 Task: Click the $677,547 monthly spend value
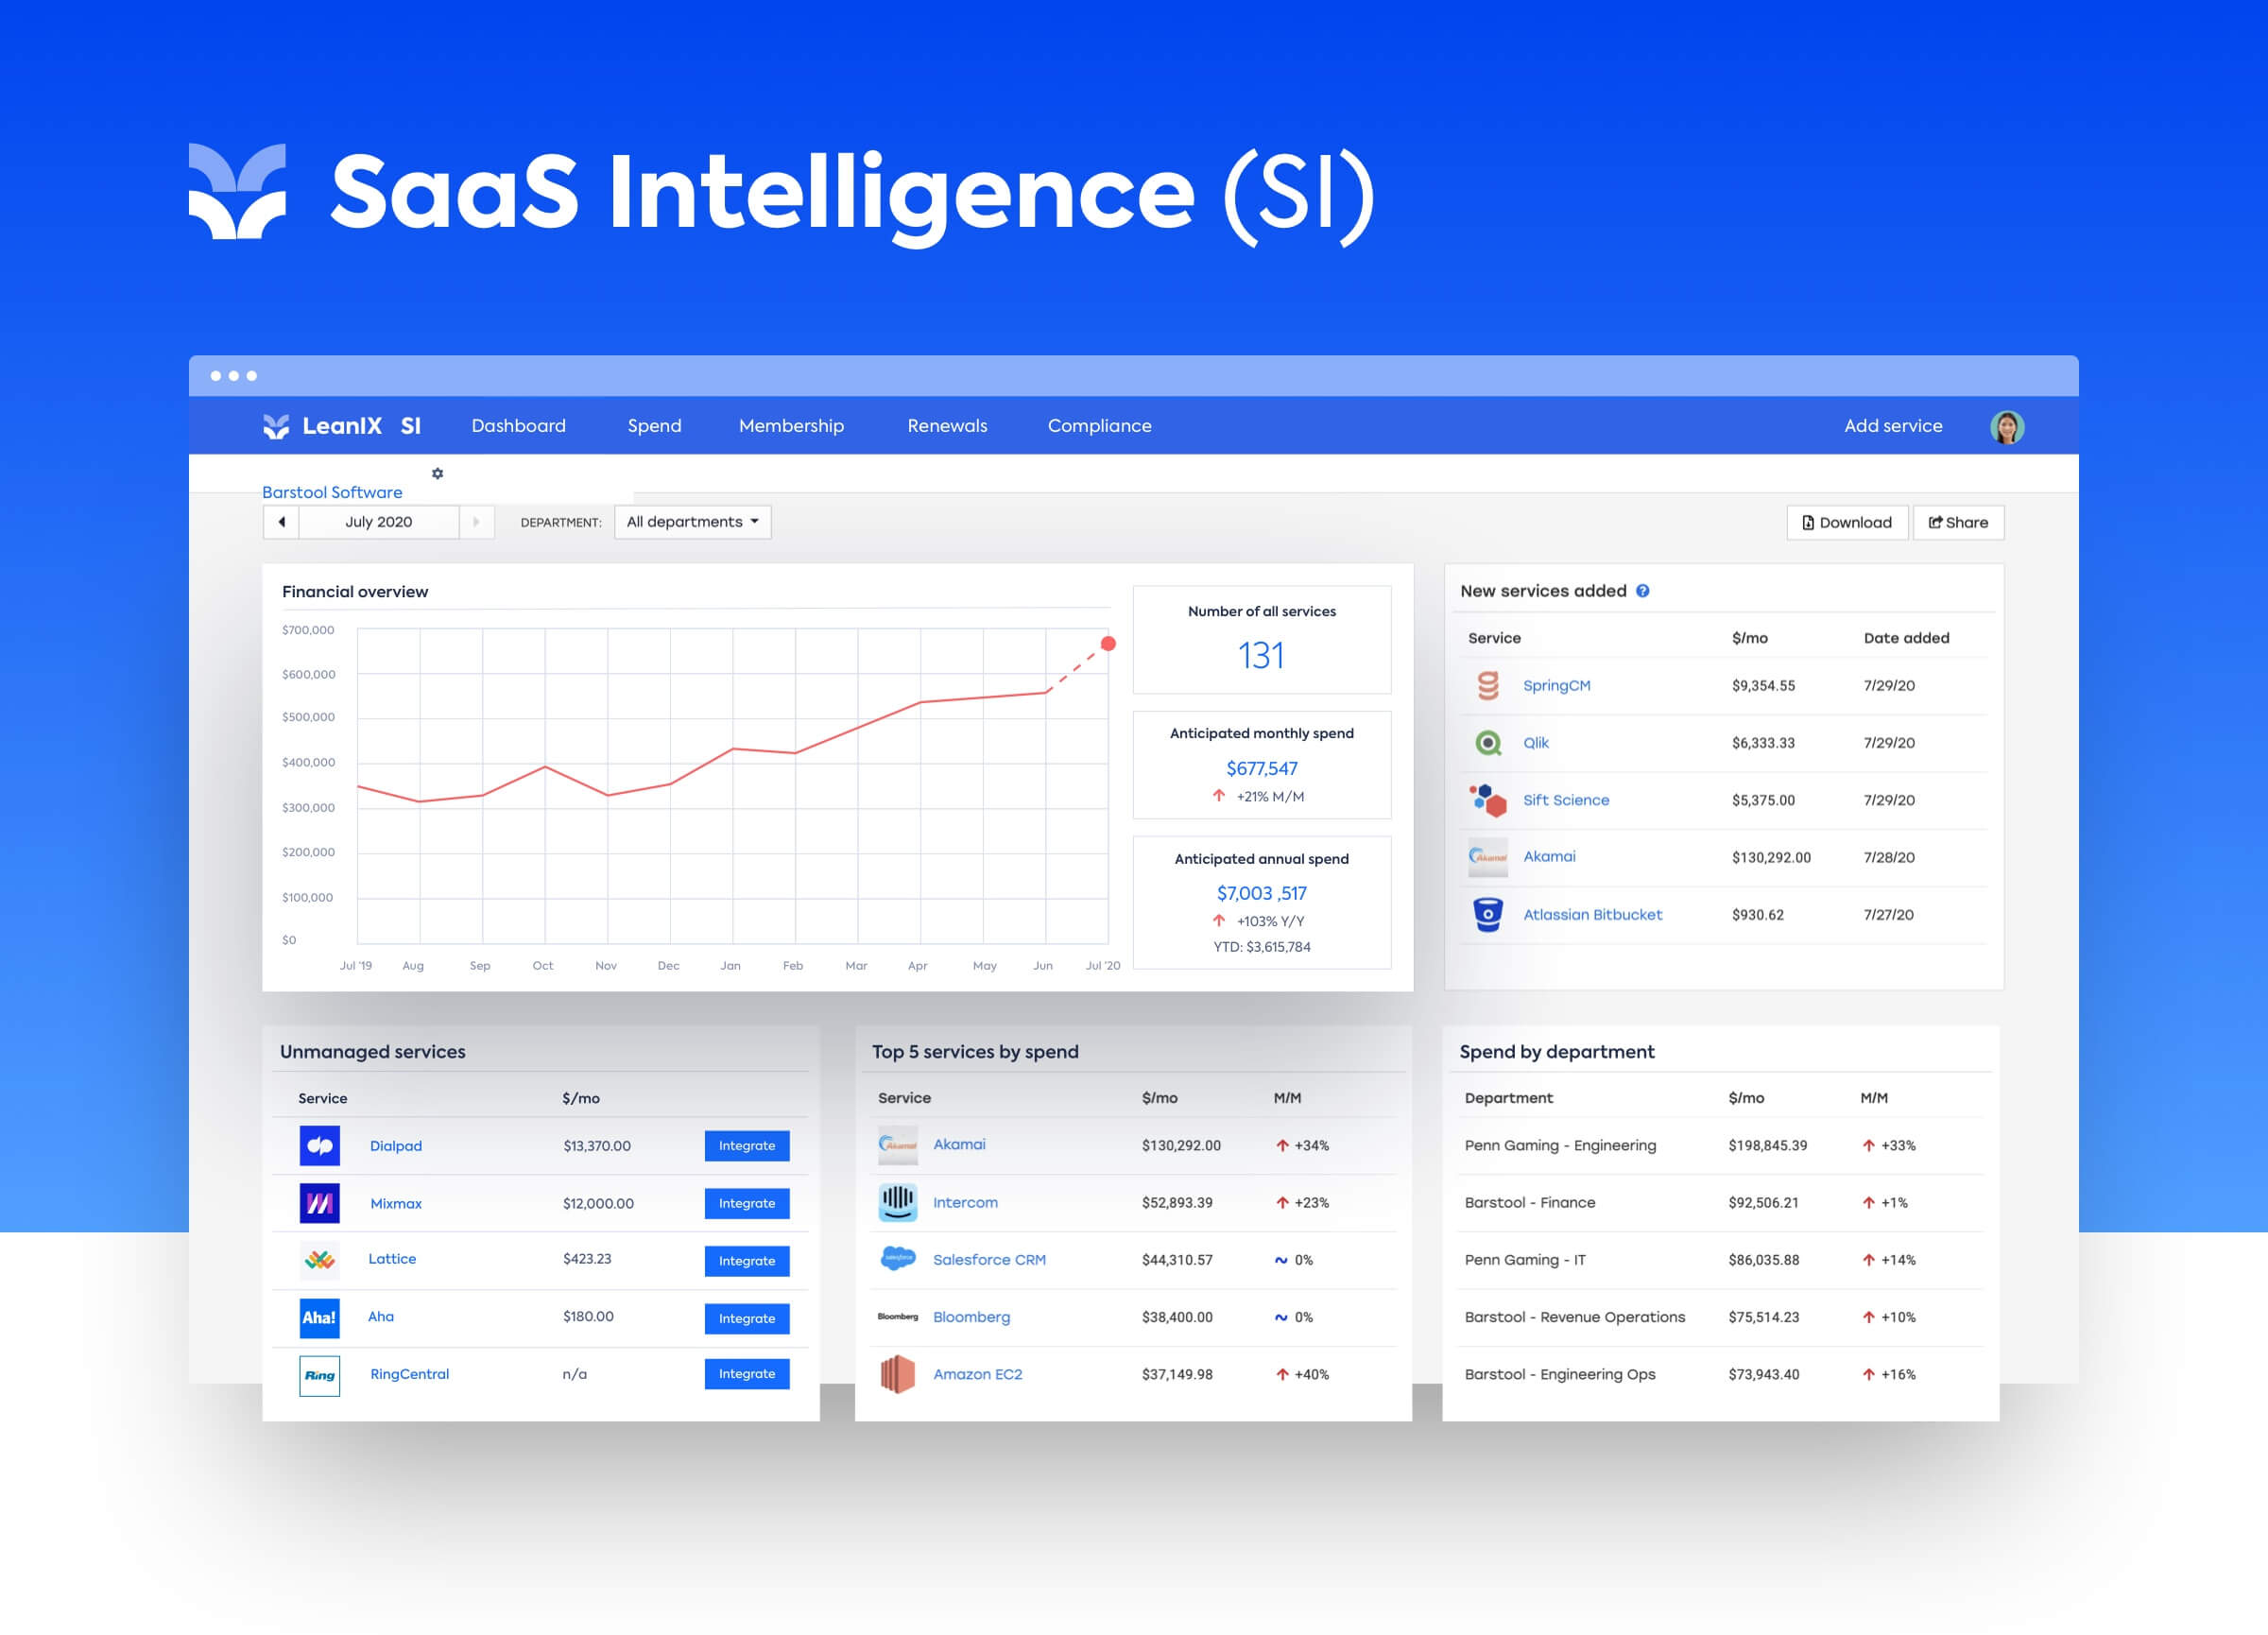[x=1262, y=768]
